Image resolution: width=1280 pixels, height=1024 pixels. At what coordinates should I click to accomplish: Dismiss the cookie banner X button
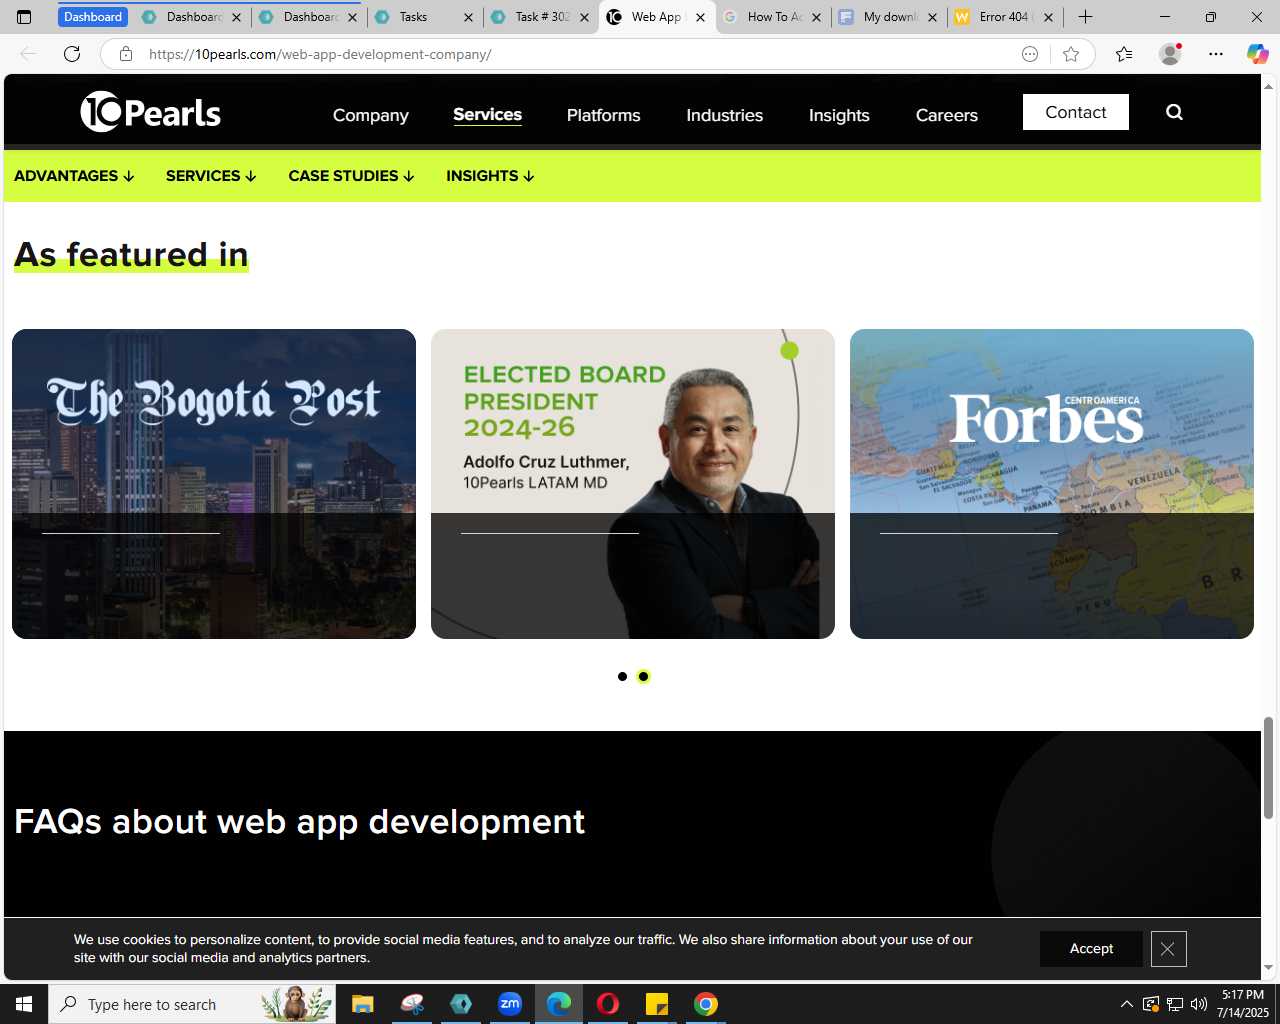pyautogui.click(x=1168, y=949)
